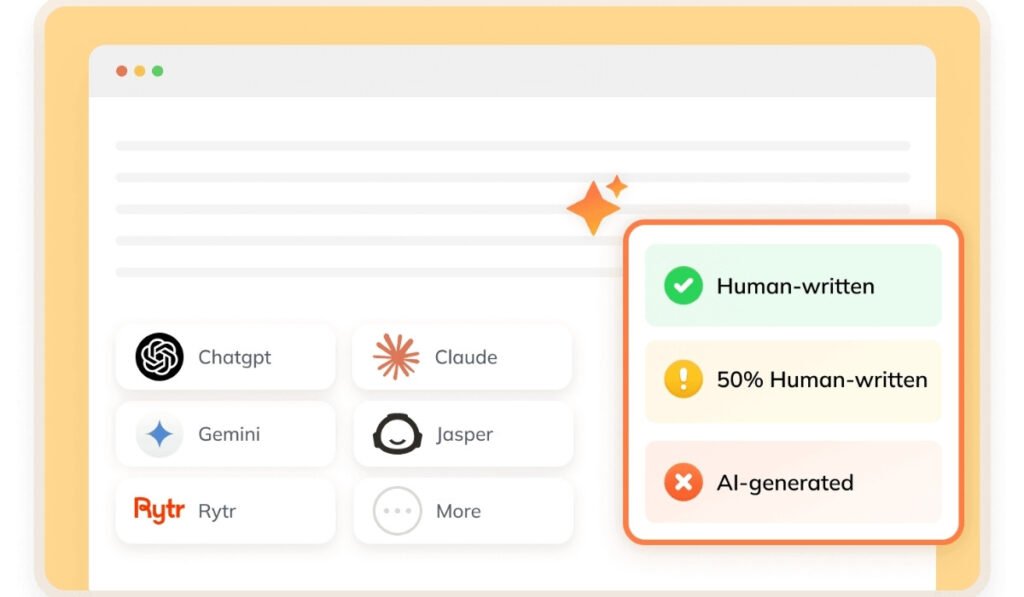Open the More text label
The width and height of the screenshot is (1024, 597).
coord(458,511)
